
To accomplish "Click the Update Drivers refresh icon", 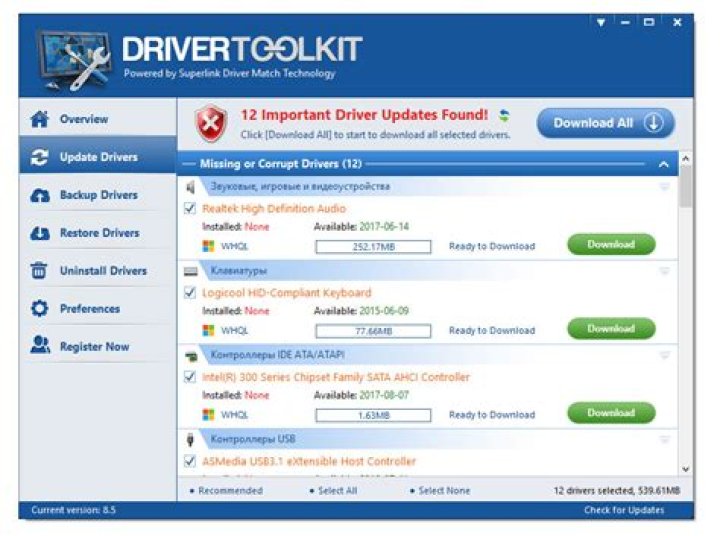I will (x=39, y=157).
